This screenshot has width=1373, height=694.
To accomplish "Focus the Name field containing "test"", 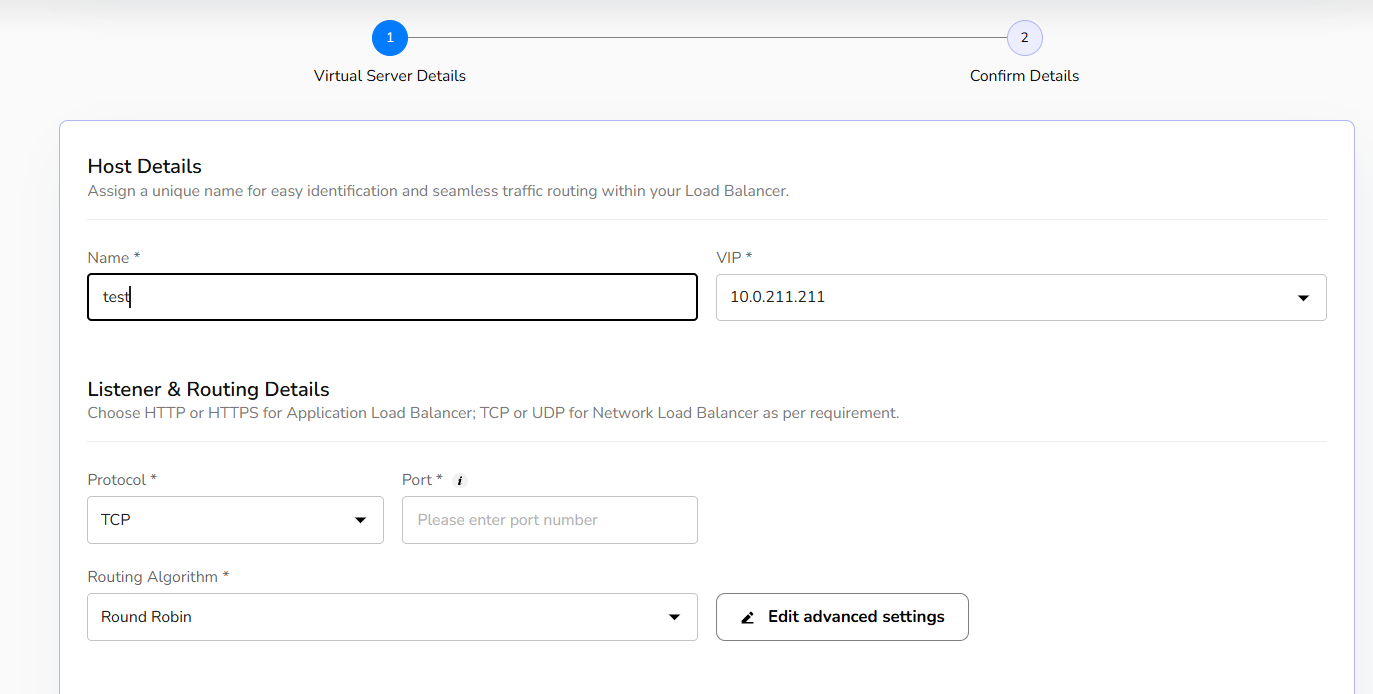I will click(392, 298).
